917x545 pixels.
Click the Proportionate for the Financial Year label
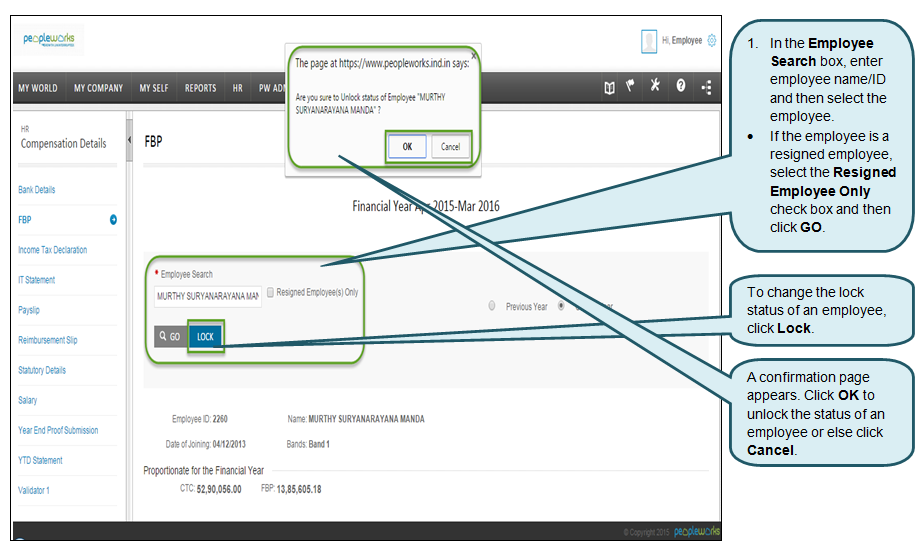click(x=204, y=471)
